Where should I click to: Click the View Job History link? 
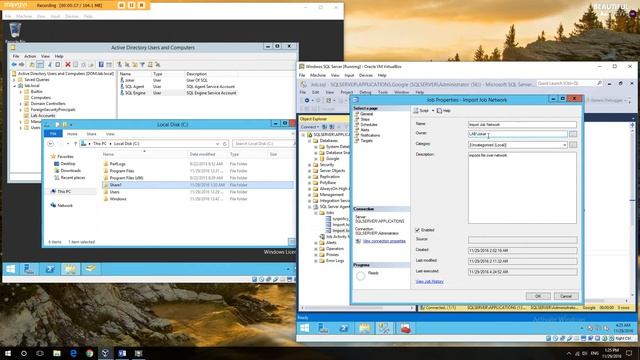tap(429, 282)
